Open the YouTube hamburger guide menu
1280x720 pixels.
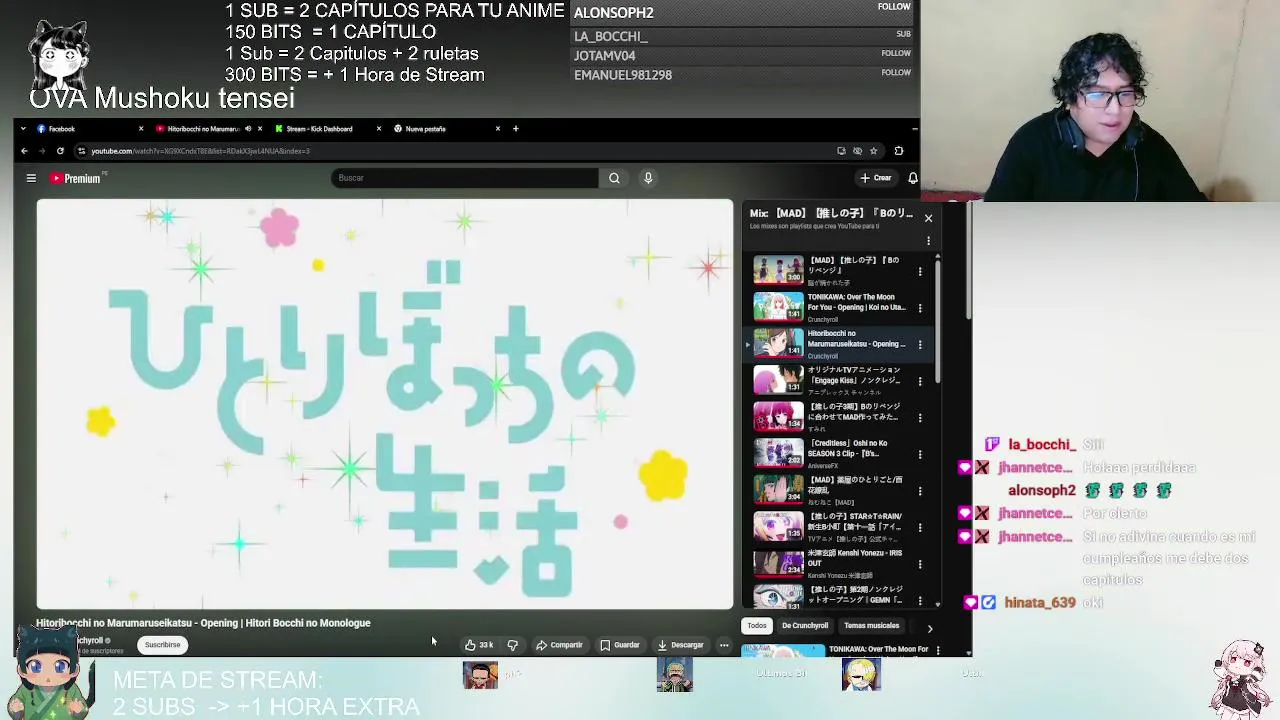(x=31, y=178)
